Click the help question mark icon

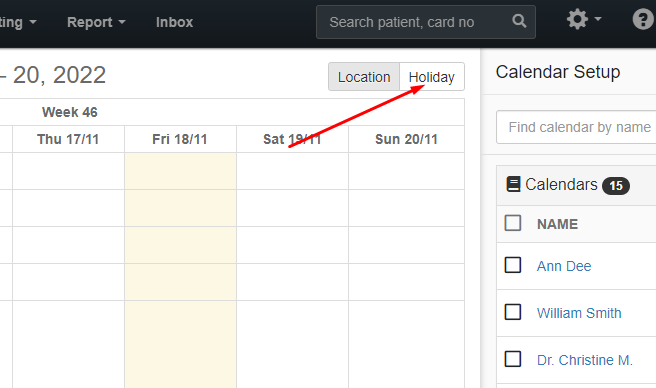[x=643, y=19]
